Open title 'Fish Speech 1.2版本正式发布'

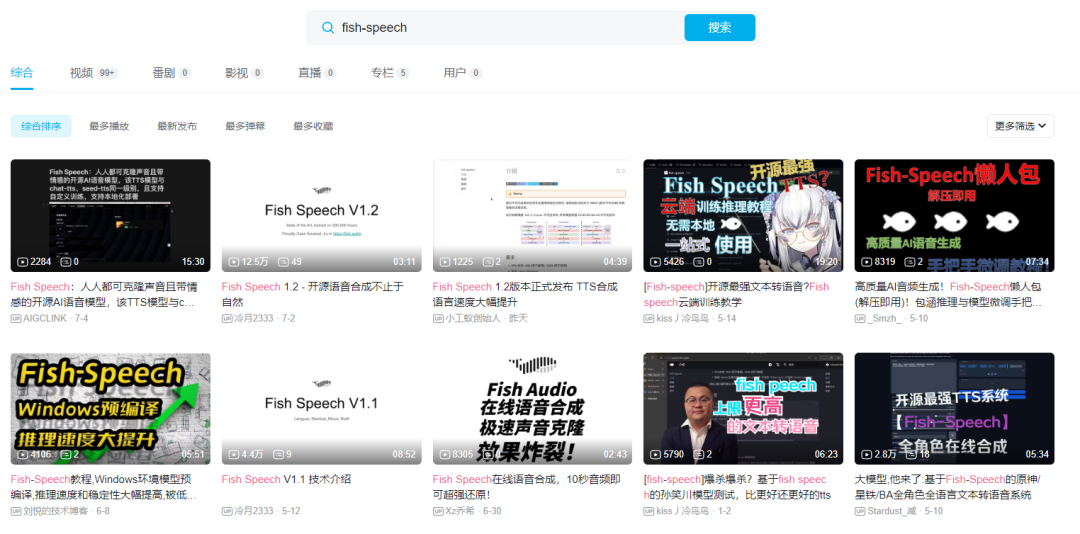tap(526, 294)
